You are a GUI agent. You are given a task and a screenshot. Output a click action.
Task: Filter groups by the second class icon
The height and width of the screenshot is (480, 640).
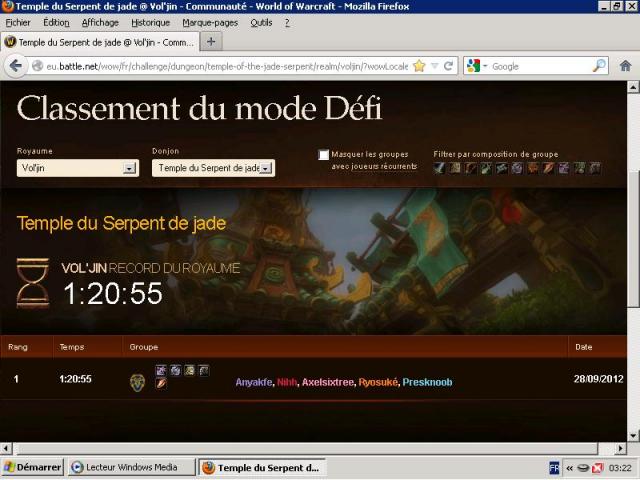(x=455, y=168)
